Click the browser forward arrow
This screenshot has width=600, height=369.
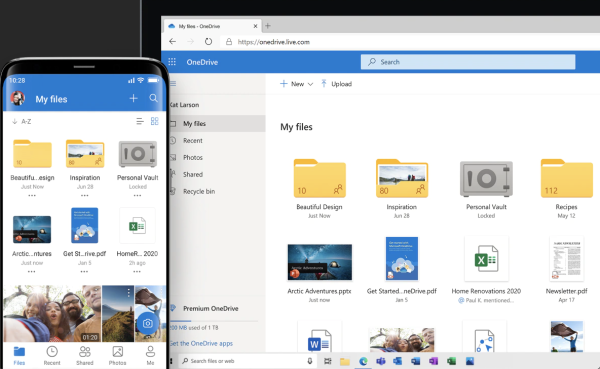pyautogui.click(x=191, y=41)
